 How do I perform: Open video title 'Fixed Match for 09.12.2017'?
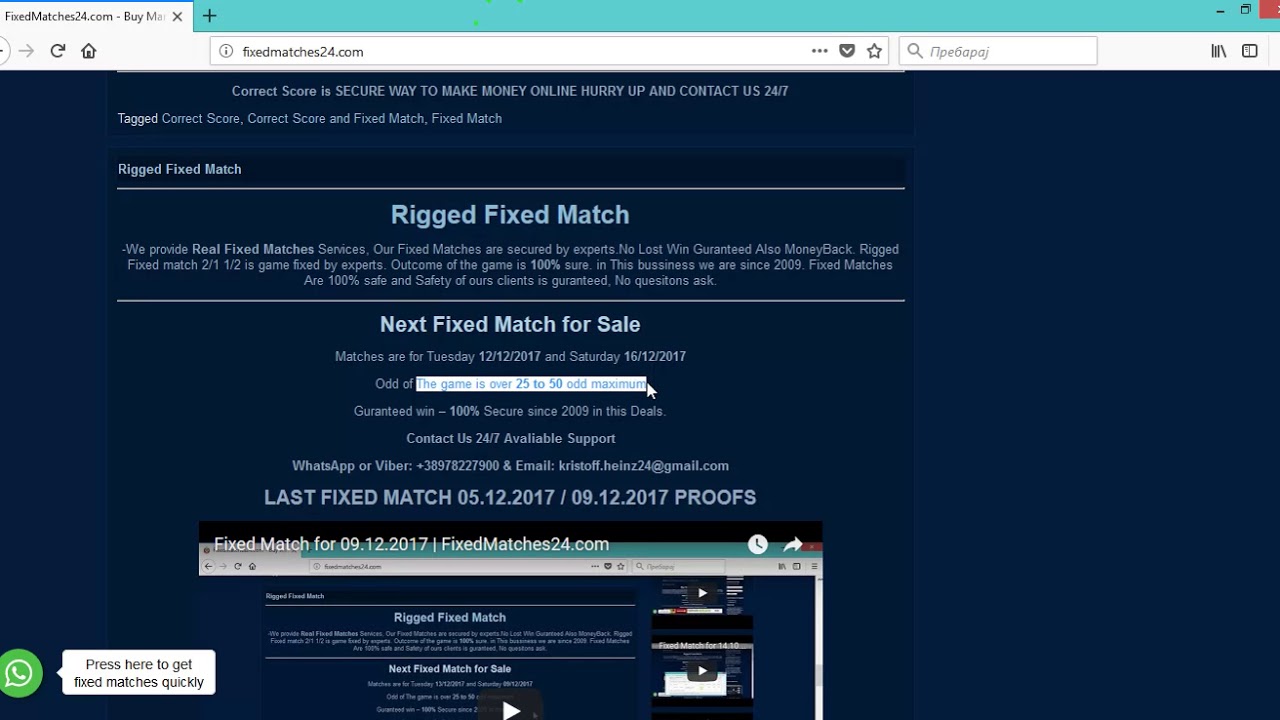point(411,544)
